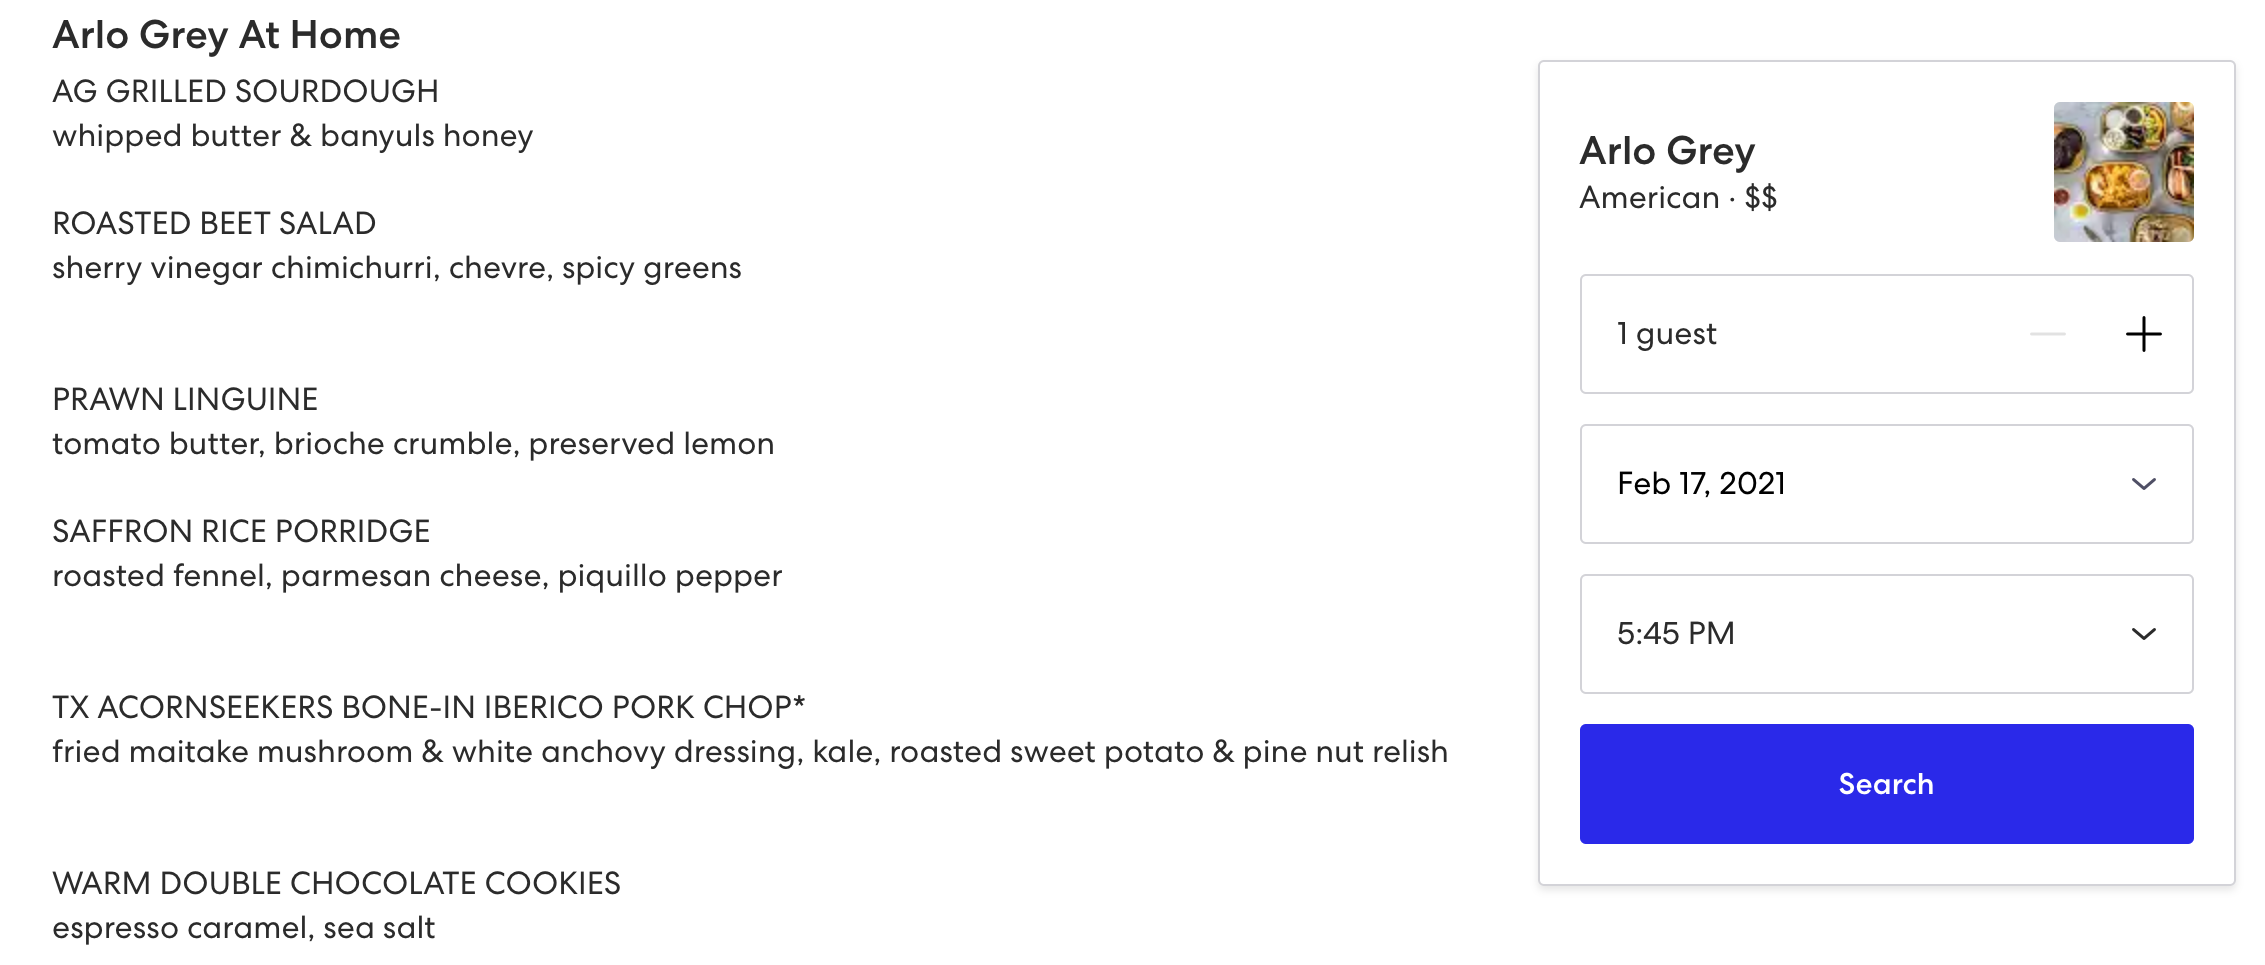Click the $$ price indicator
The height and width of the screenshot is (965, 2265).
[1762, 197]
